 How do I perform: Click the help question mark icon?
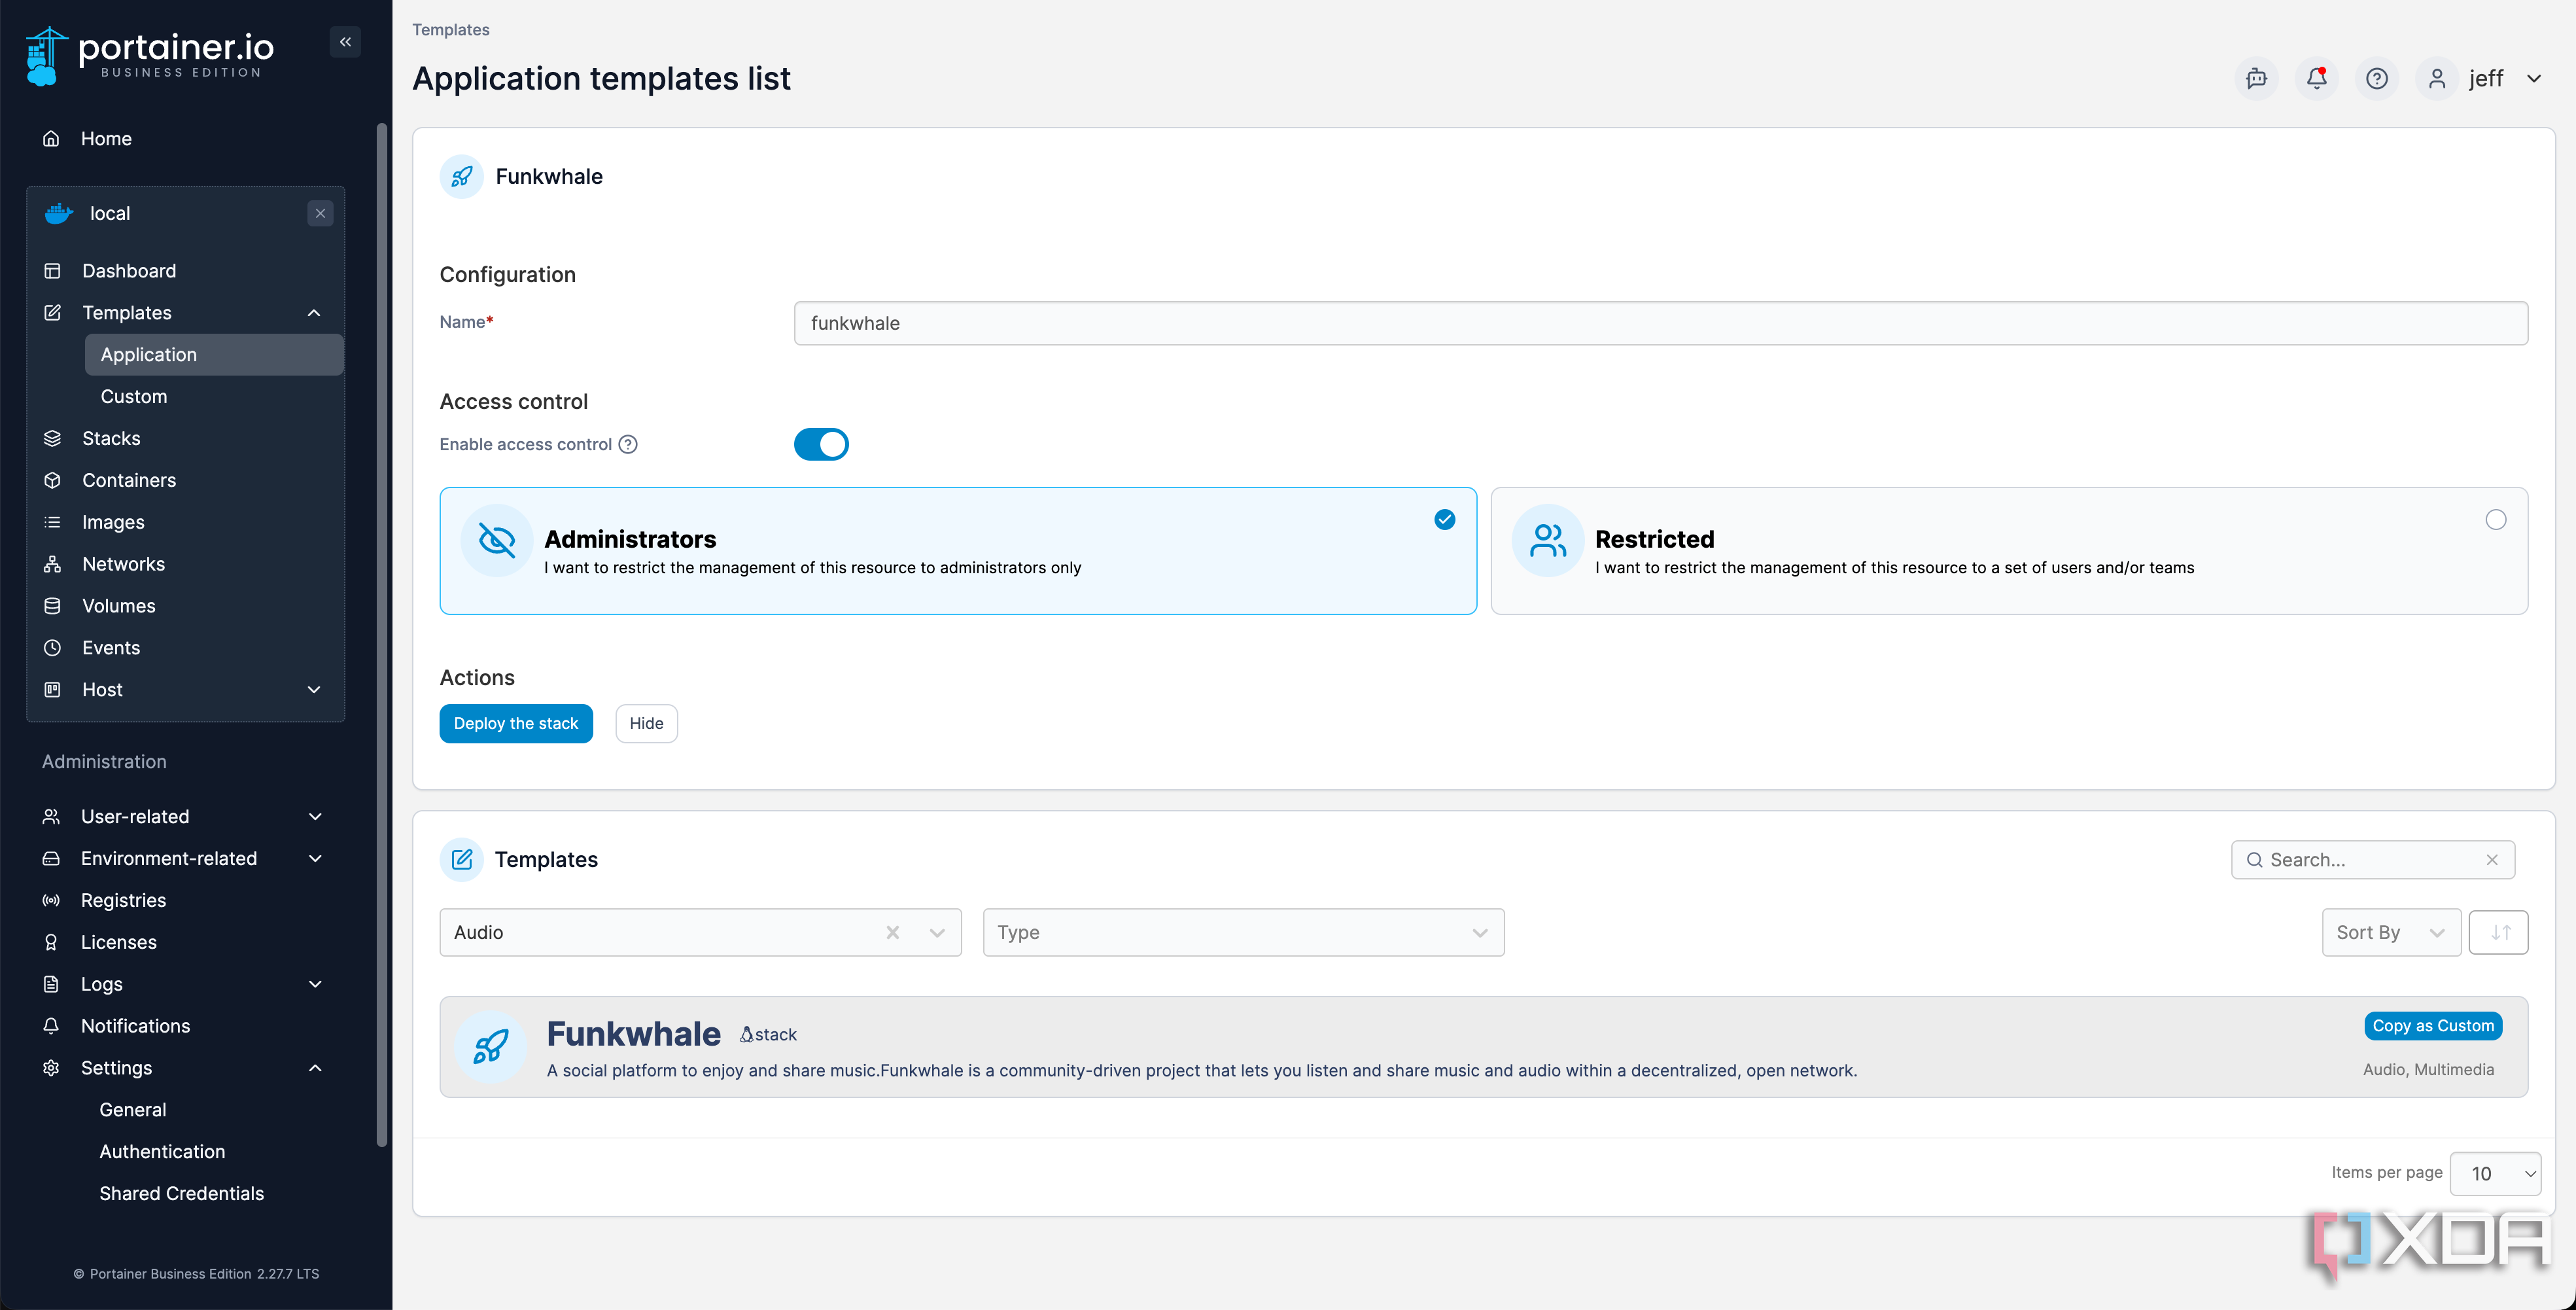point(2376,78)
